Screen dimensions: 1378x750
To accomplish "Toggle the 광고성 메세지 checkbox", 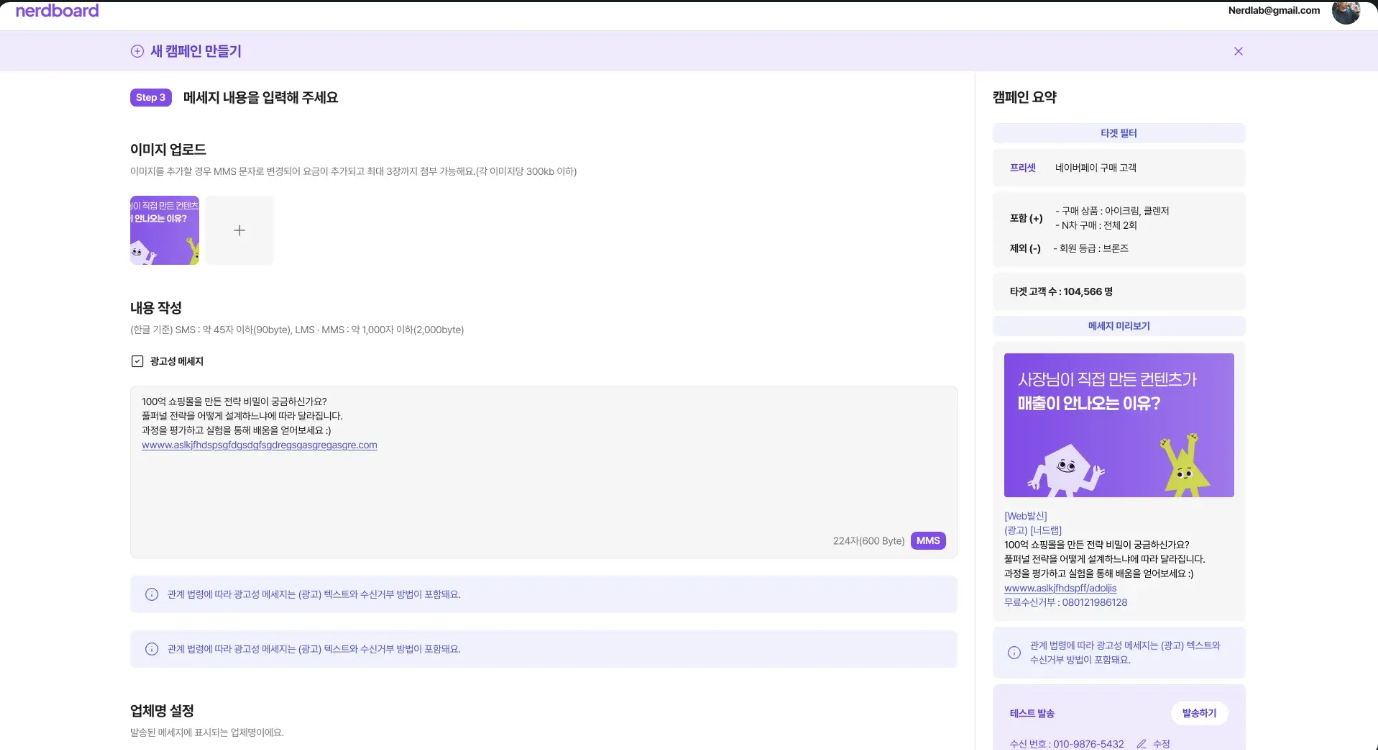I will pyautogui.click(x=137, y=361).
